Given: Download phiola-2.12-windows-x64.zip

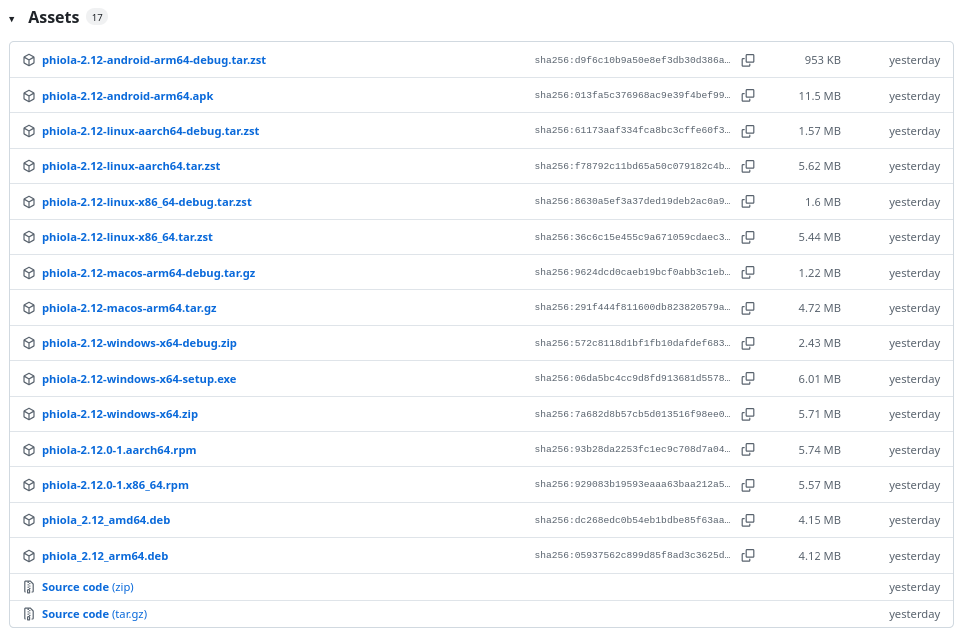Looking at the screenshot, I should 120,414.
